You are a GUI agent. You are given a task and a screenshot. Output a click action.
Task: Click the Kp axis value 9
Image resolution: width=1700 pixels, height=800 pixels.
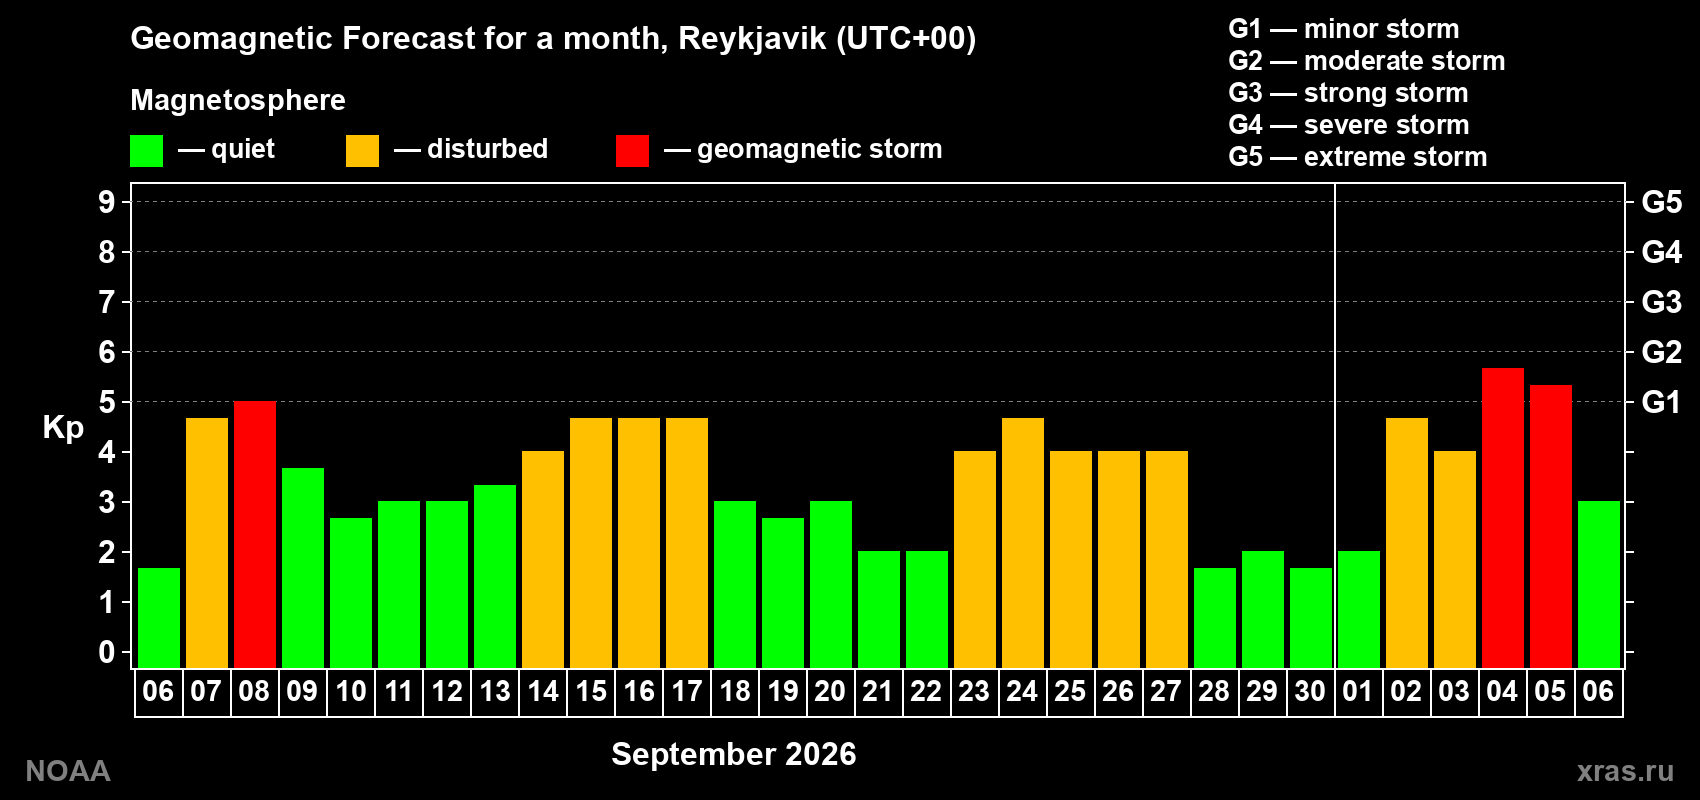pyautogui.click(x=107, y=202)
